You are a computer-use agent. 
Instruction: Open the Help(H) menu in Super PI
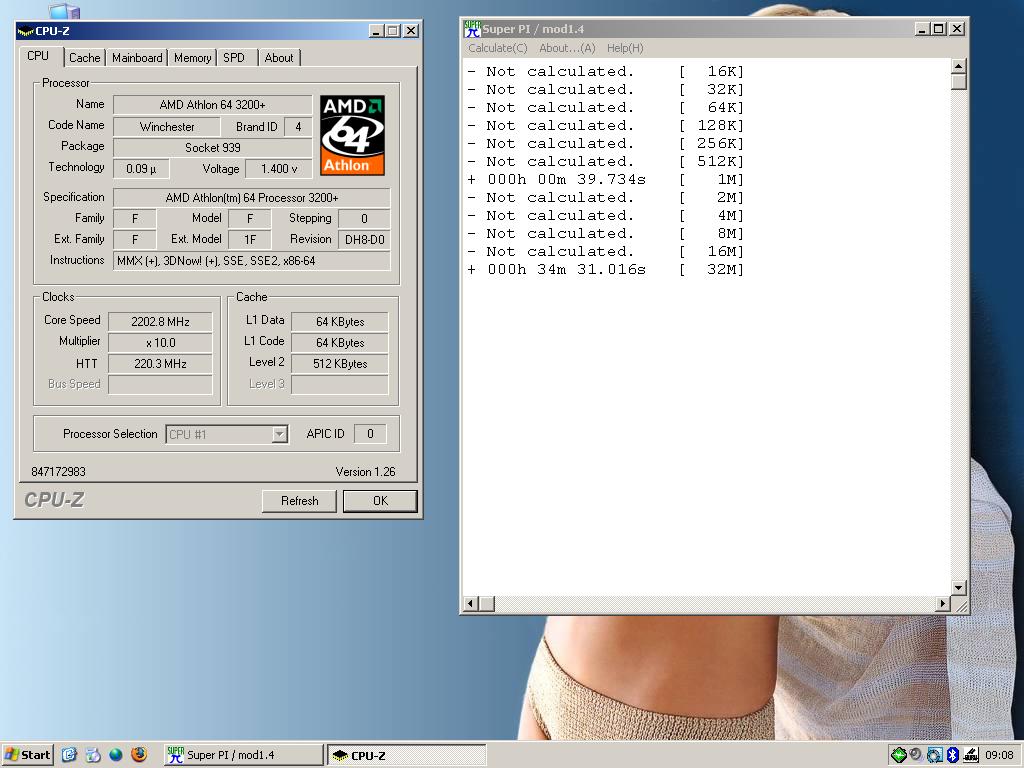click(x=625, y=48)
